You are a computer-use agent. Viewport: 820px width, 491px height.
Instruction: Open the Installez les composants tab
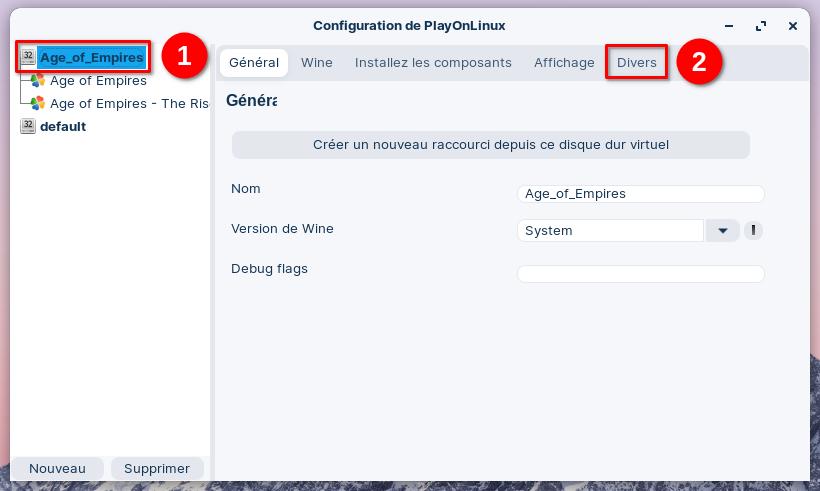pyautogui.click(x=433, y=63)
